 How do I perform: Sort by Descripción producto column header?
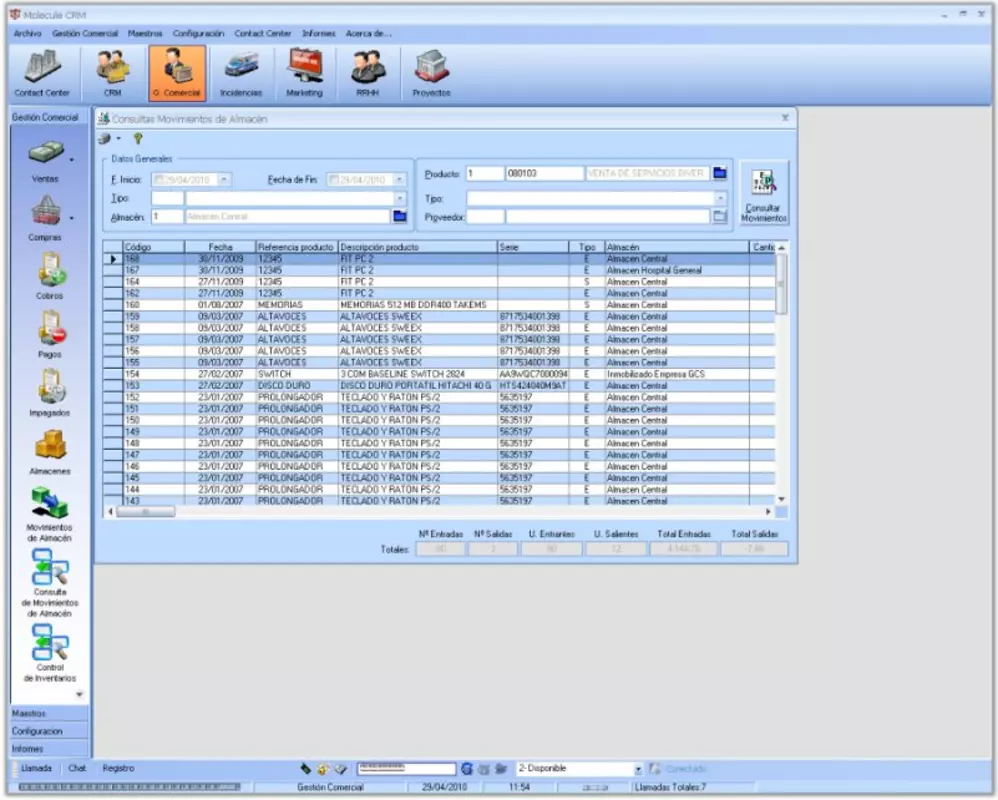[x=418, y=247]
